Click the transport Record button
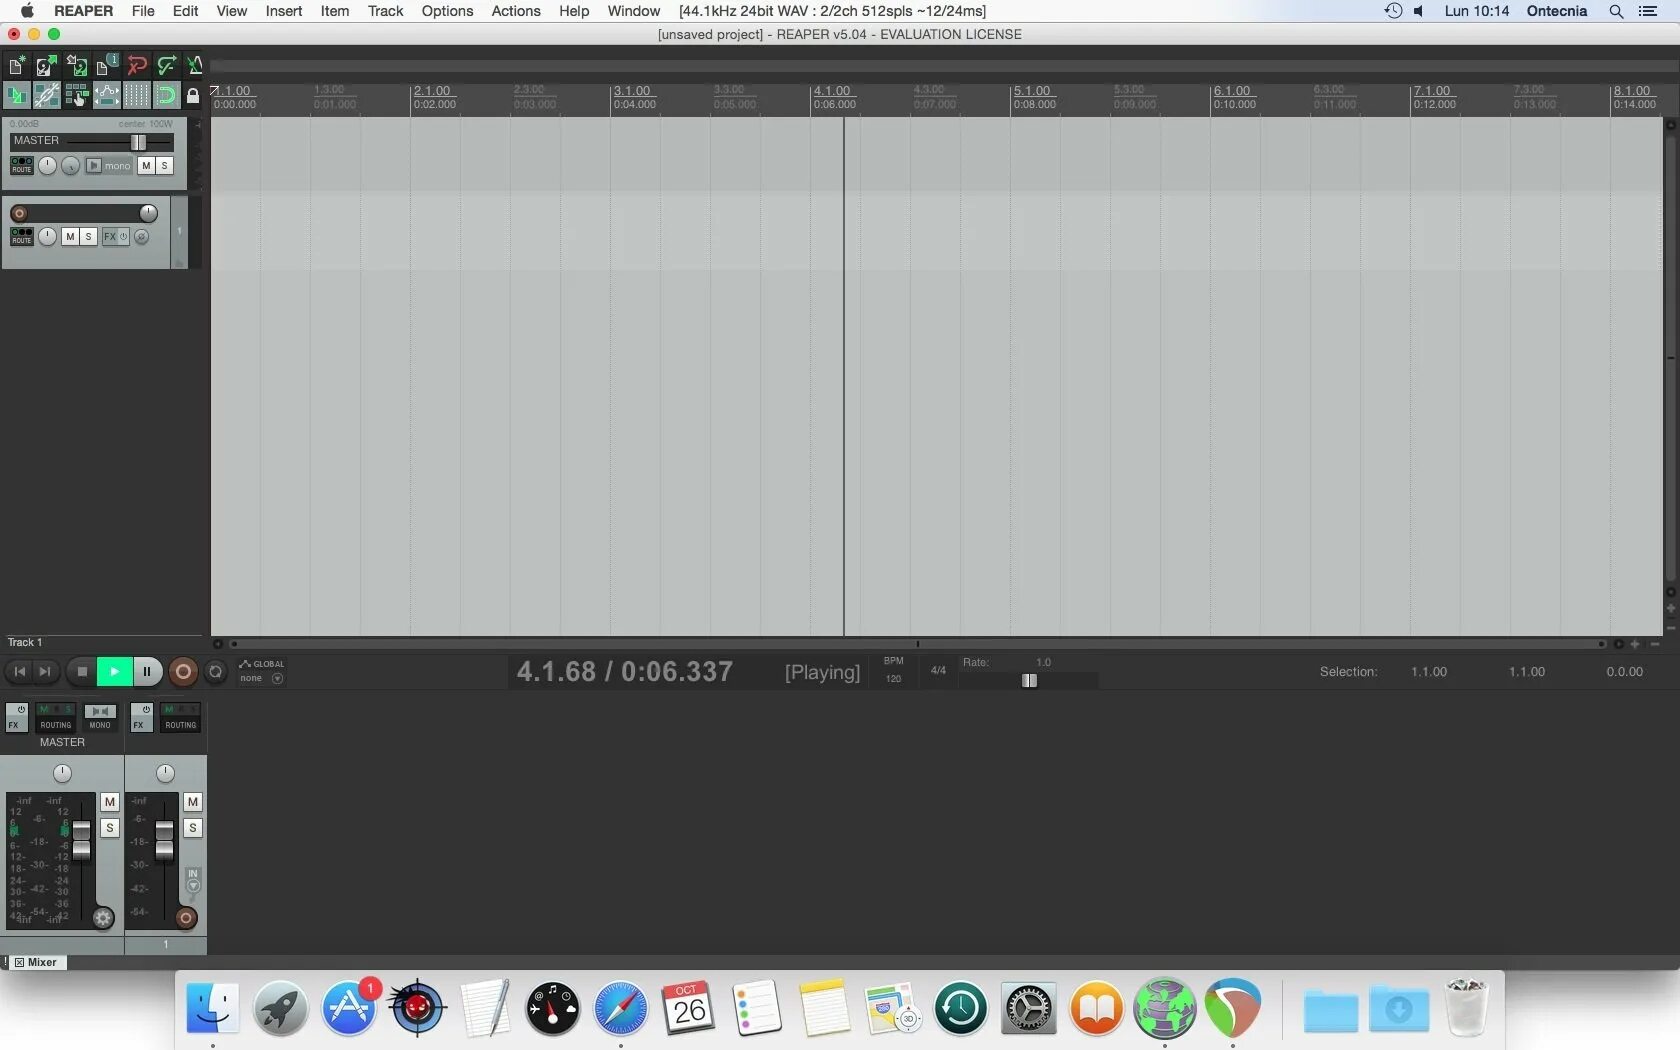Screen dimensions: 1680x1050 183,672
